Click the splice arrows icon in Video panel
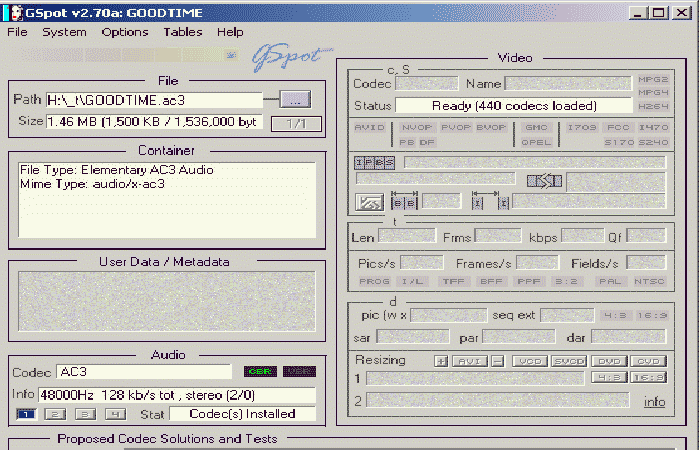 (x=545, y=181)
